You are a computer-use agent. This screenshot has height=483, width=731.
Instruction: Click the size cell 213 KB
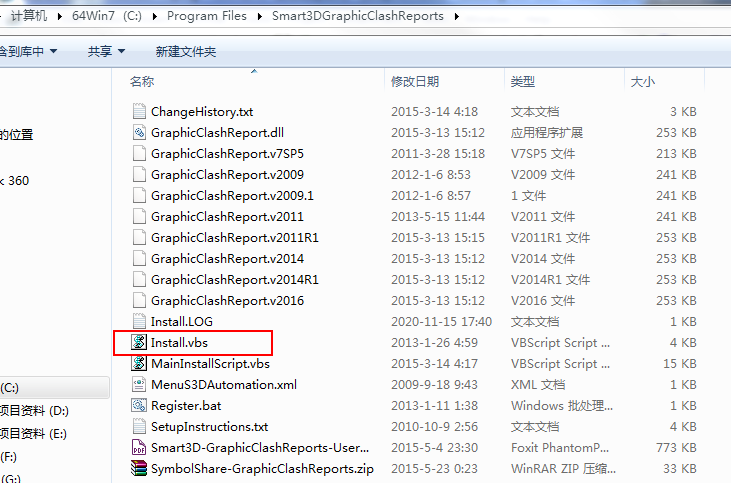coord(676,154)
